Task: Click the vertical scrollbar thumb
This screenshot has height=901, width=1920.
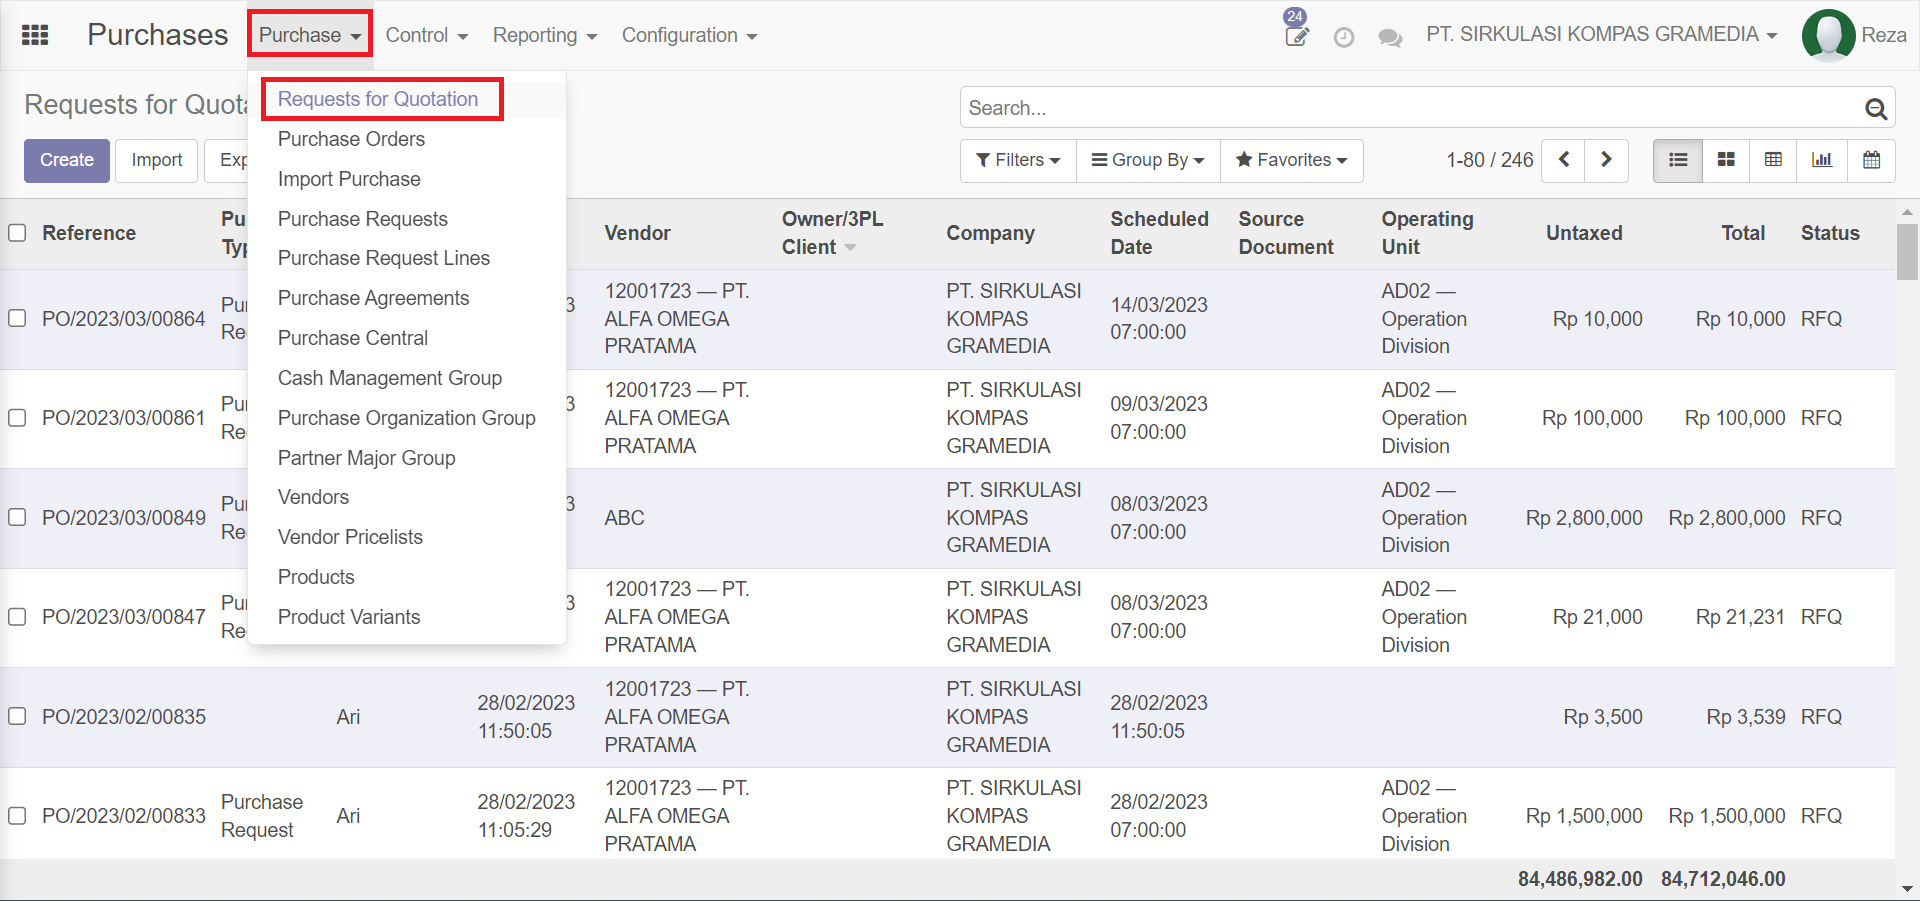Action: (1907, 252)
